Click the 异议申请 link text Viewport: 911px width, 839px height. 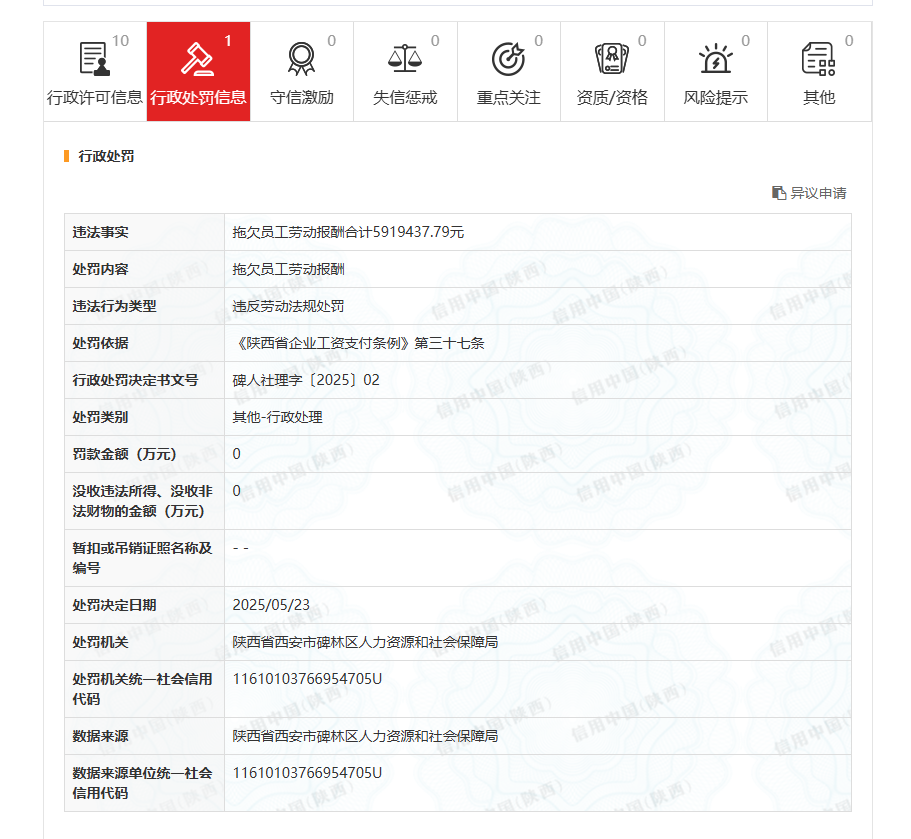click(818, 193)
